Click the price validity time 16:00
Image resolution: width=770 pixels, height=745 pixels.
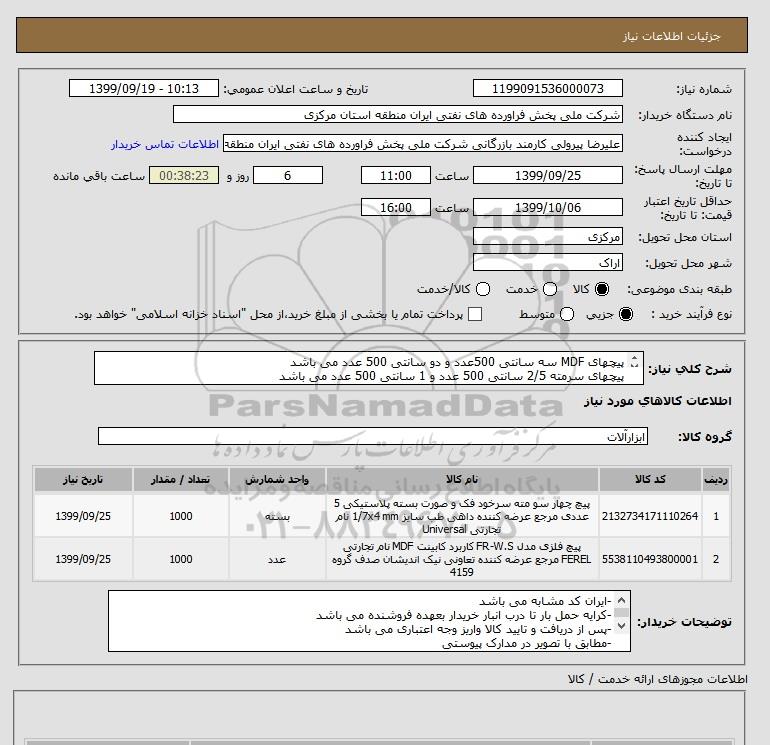(x=396, y=207)
